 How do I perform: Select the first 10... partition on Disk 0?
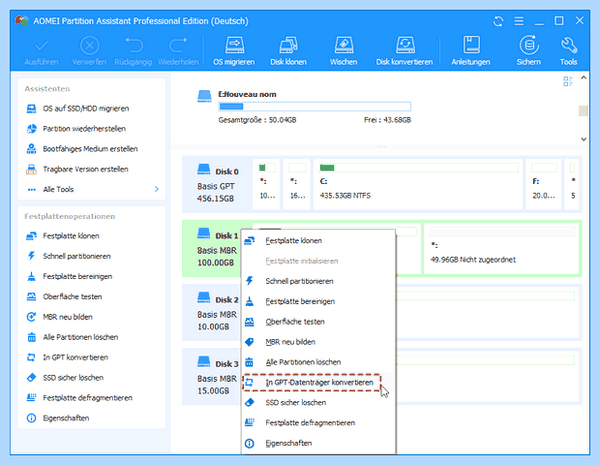tap(266, 184)
